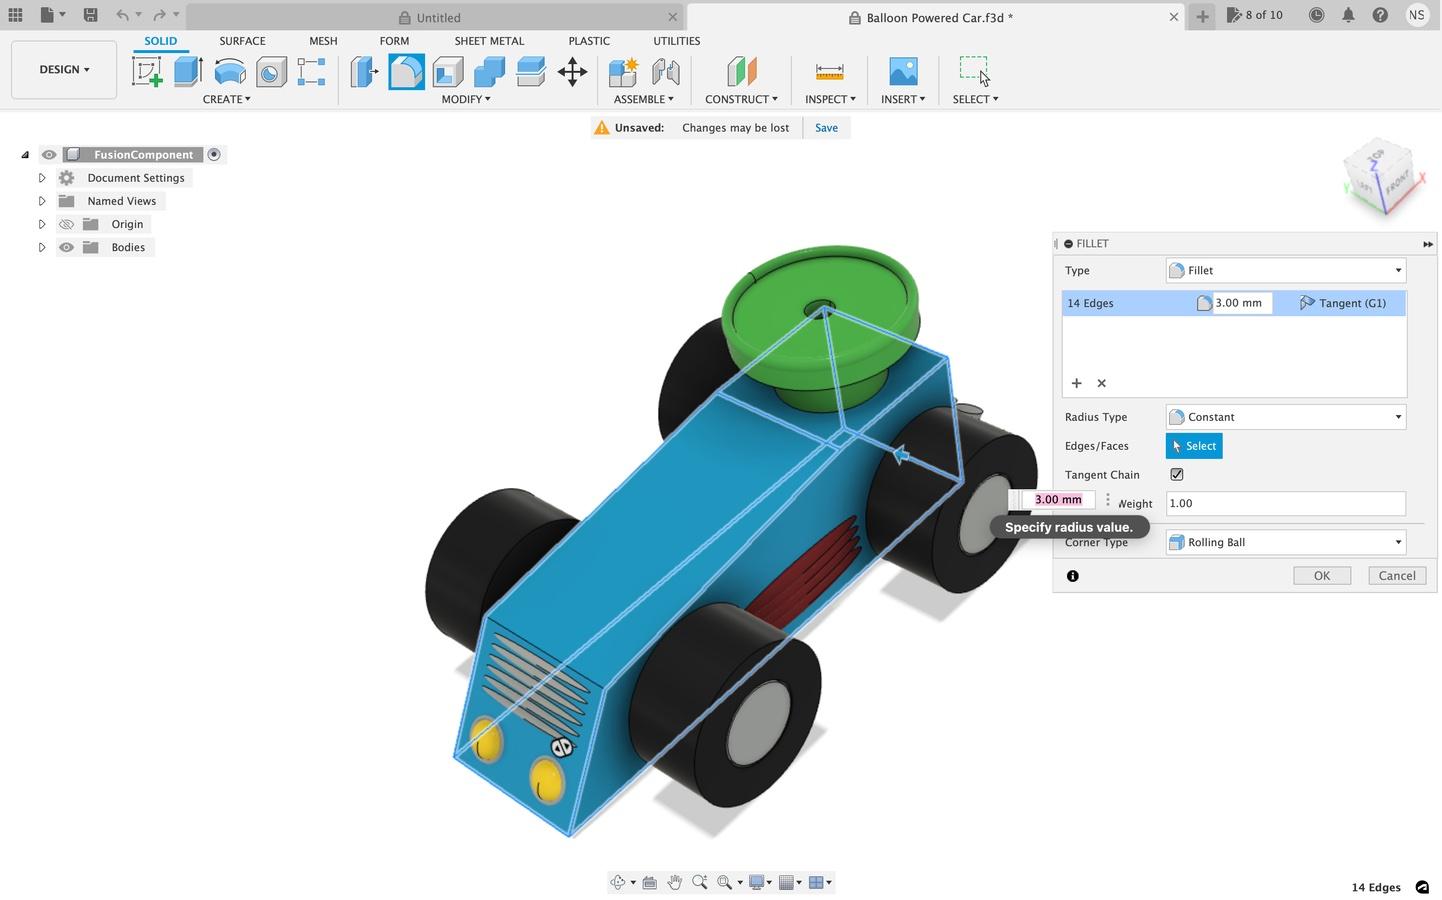Image resolution: width=1442 pixels, height=900 pixels.
Task: Redo the last undone action
Action: click(x=159, y=15)
